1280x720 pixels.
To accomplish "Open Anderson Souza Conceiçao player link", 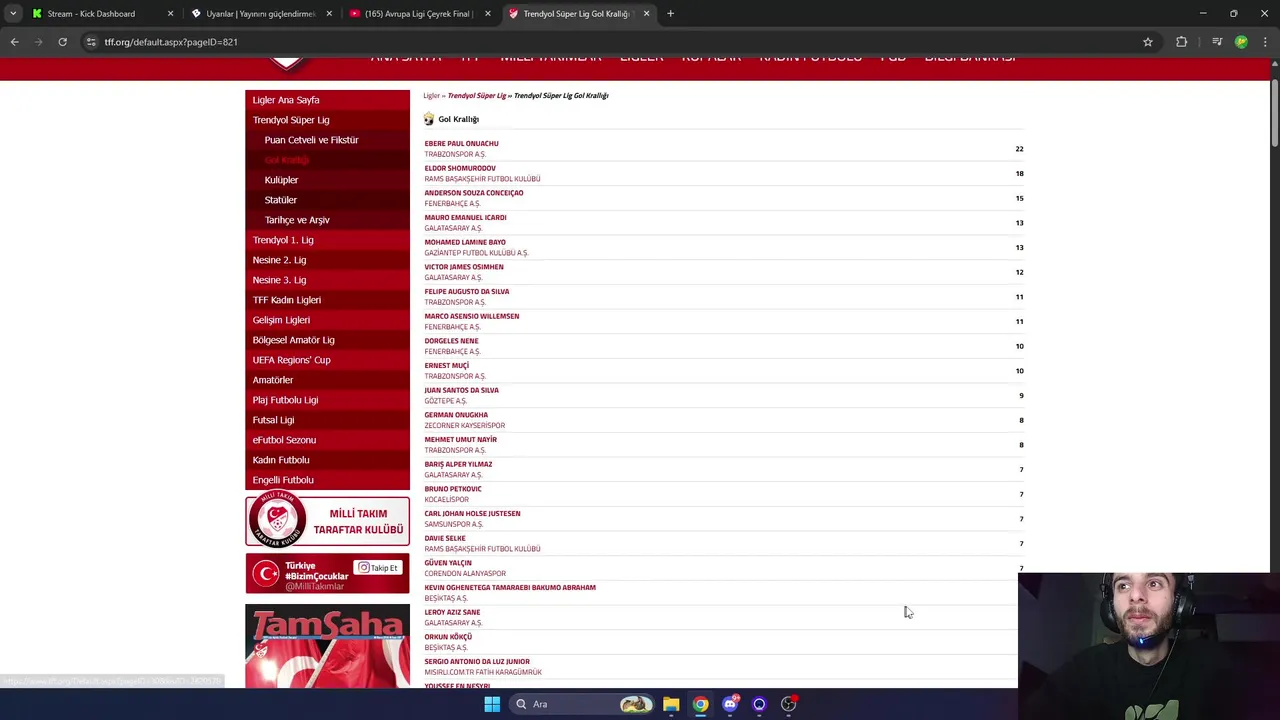I will tap(474, 193).
